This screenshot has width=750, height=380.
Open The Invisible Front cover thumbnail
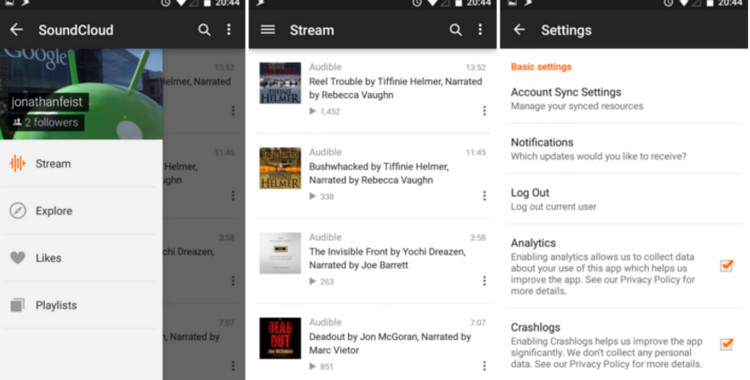280,253
